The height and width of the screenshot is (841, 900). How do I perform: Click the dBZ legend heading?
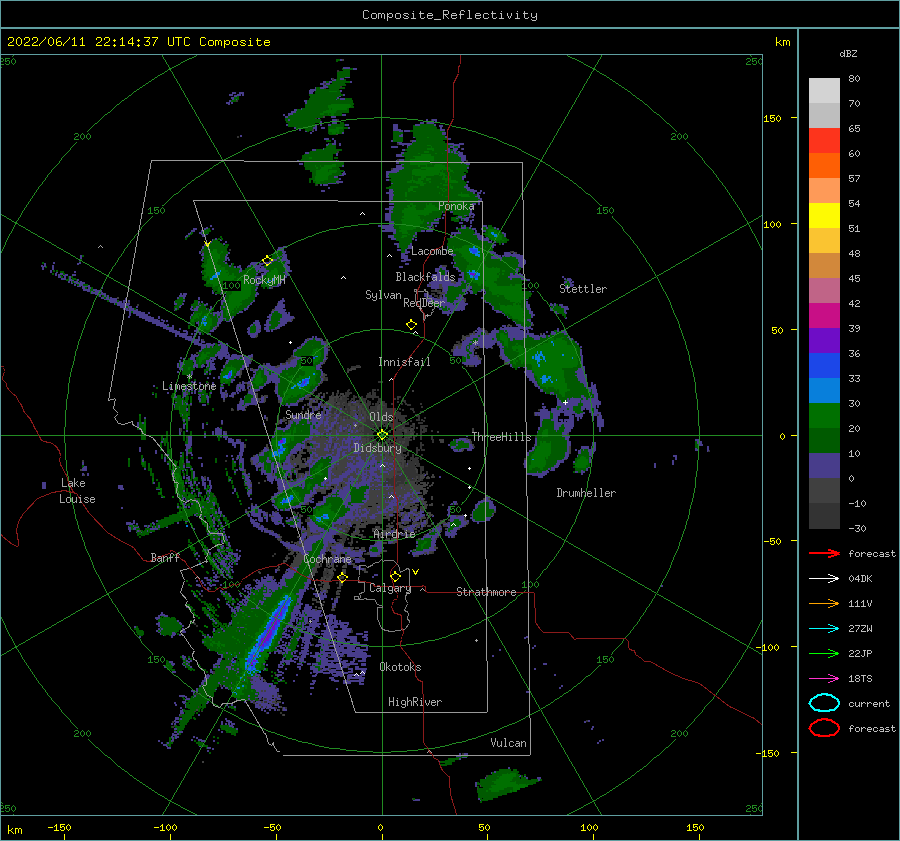pos(848,54)
